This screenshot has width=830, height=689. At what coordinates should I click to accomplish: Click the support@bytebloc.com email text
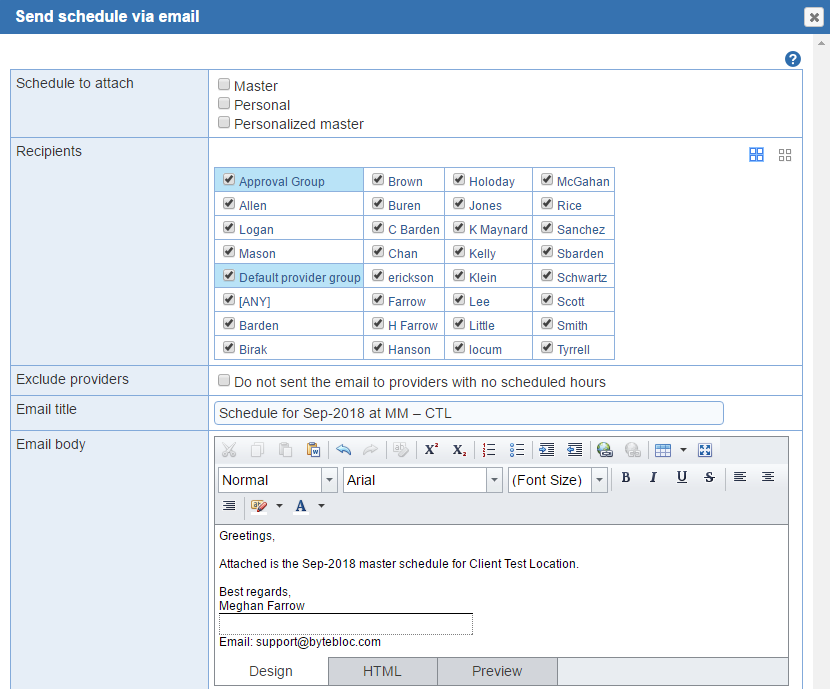(318, 642)
